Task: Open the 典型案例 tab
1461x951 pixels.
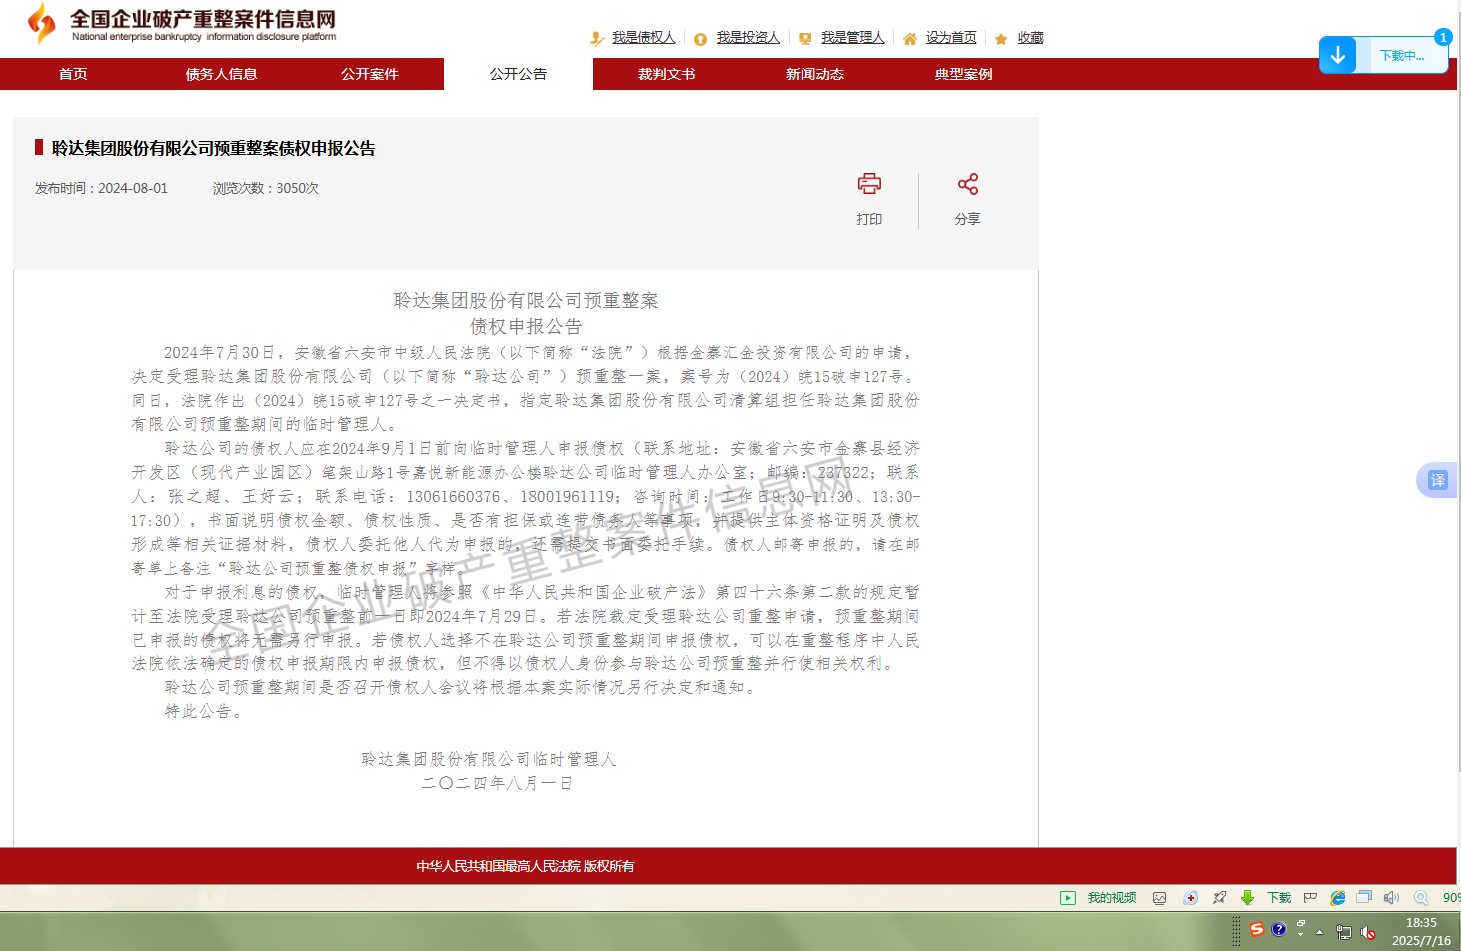Action: [x=963, y=74]
